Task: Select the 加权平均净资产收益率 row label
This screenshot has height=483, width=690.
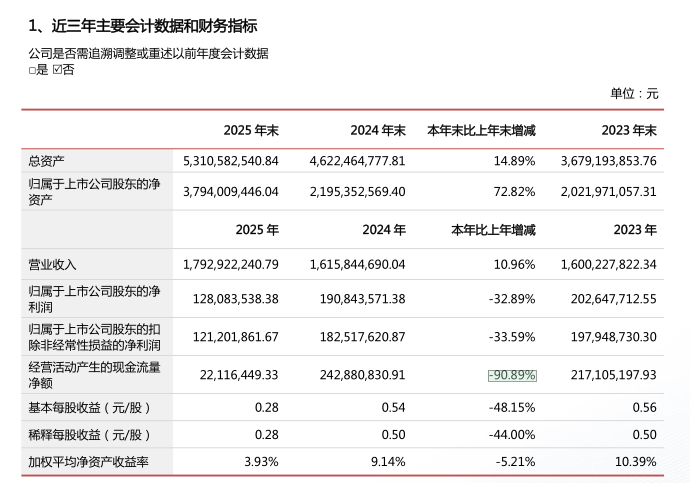Action: (88, 461)
